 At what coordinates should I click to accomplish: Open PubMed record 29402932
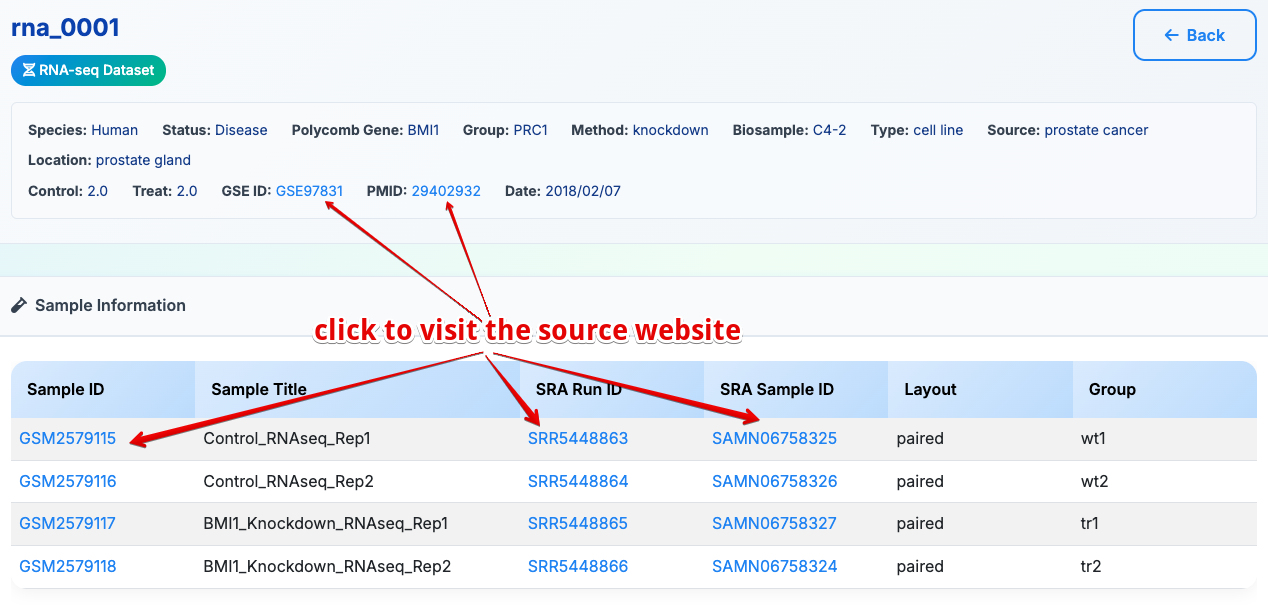tap(449, 190)
